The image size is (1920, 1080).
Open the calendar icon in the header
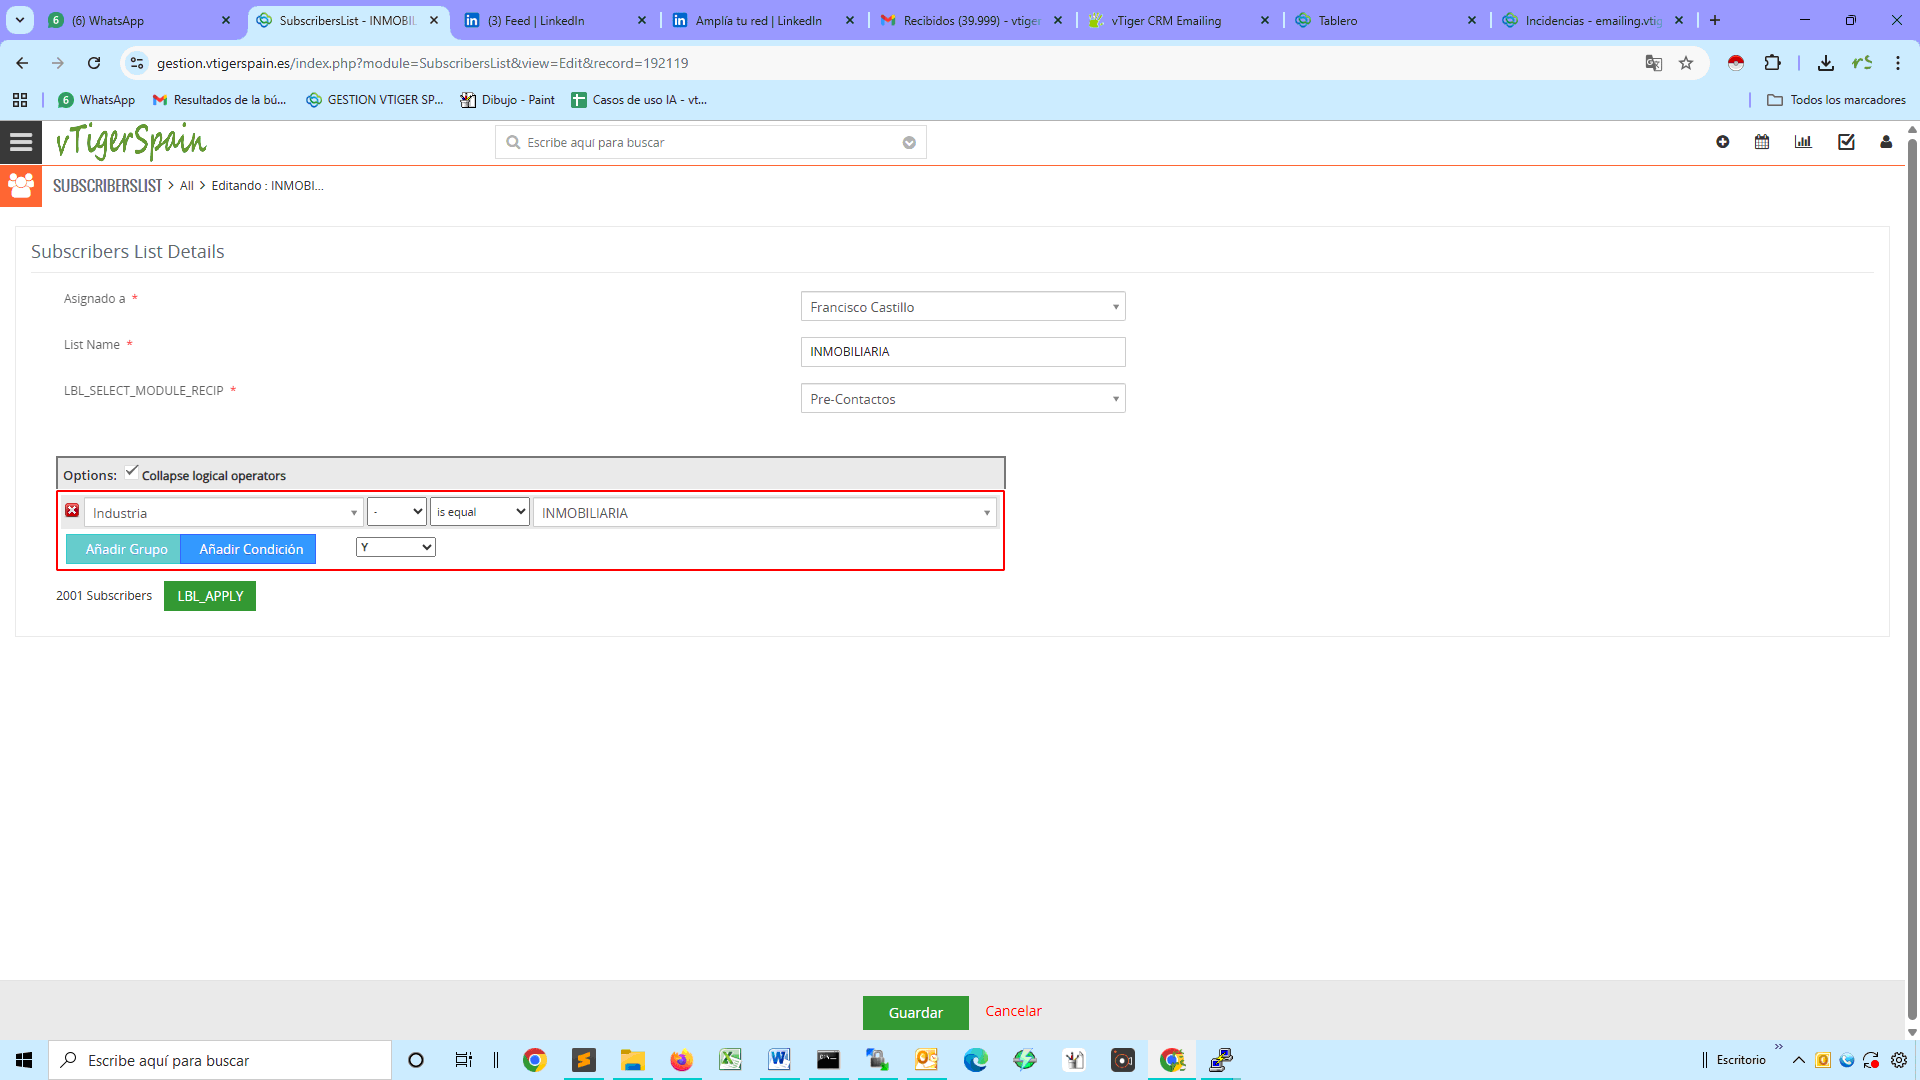point(1762,142)
